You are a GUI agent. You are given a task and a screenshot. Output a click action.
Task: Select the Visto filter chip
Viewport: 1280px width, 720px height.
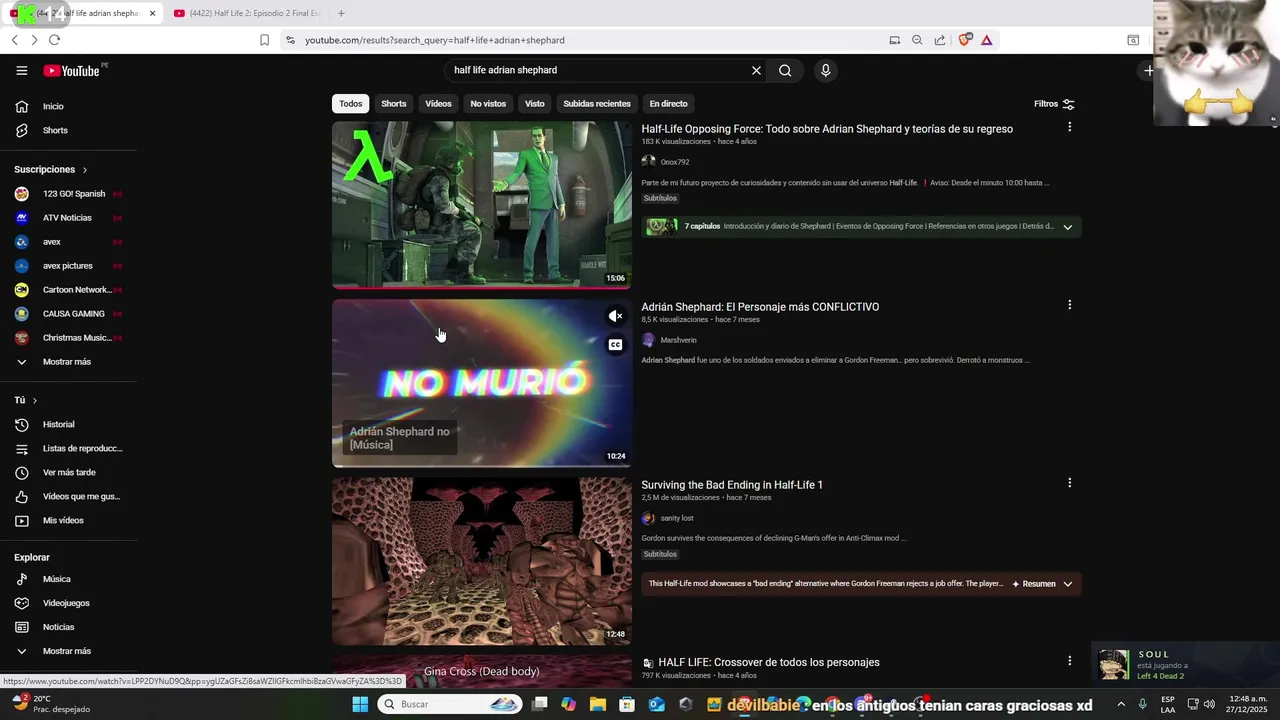pyautogui.click(x=535, y=104)
